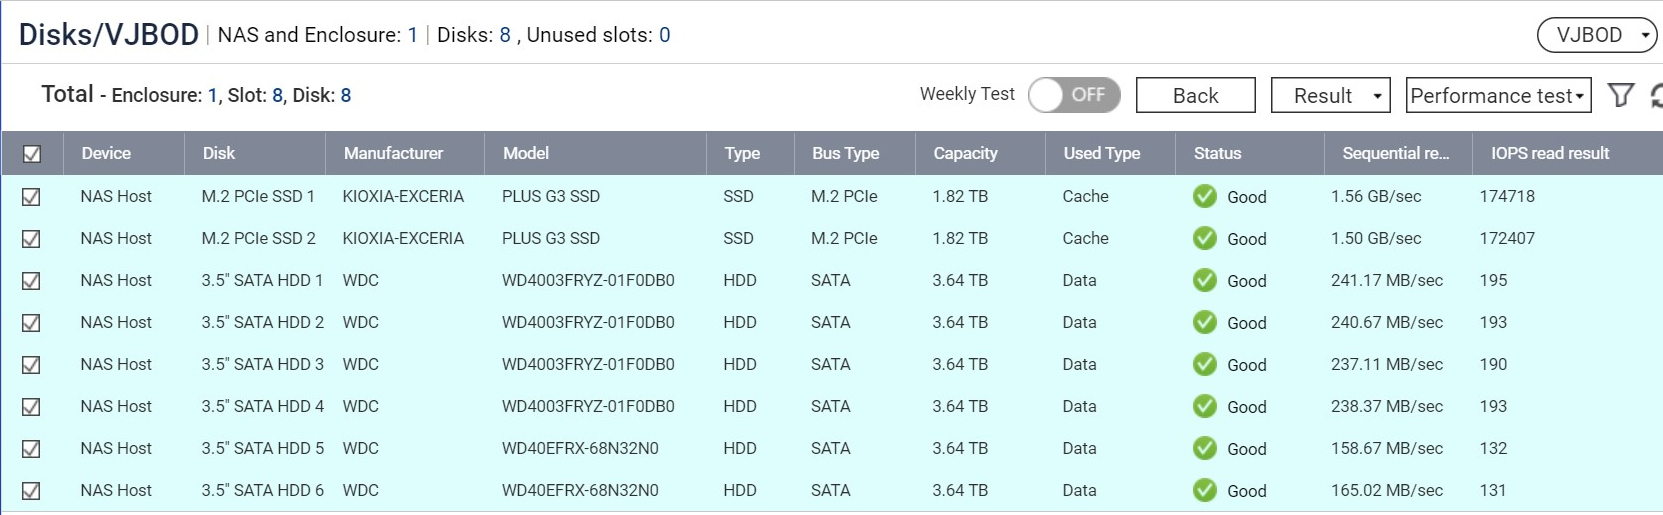
Task: Click green check icon for SATA HDD 1
Action: (x=1205, y=281)
